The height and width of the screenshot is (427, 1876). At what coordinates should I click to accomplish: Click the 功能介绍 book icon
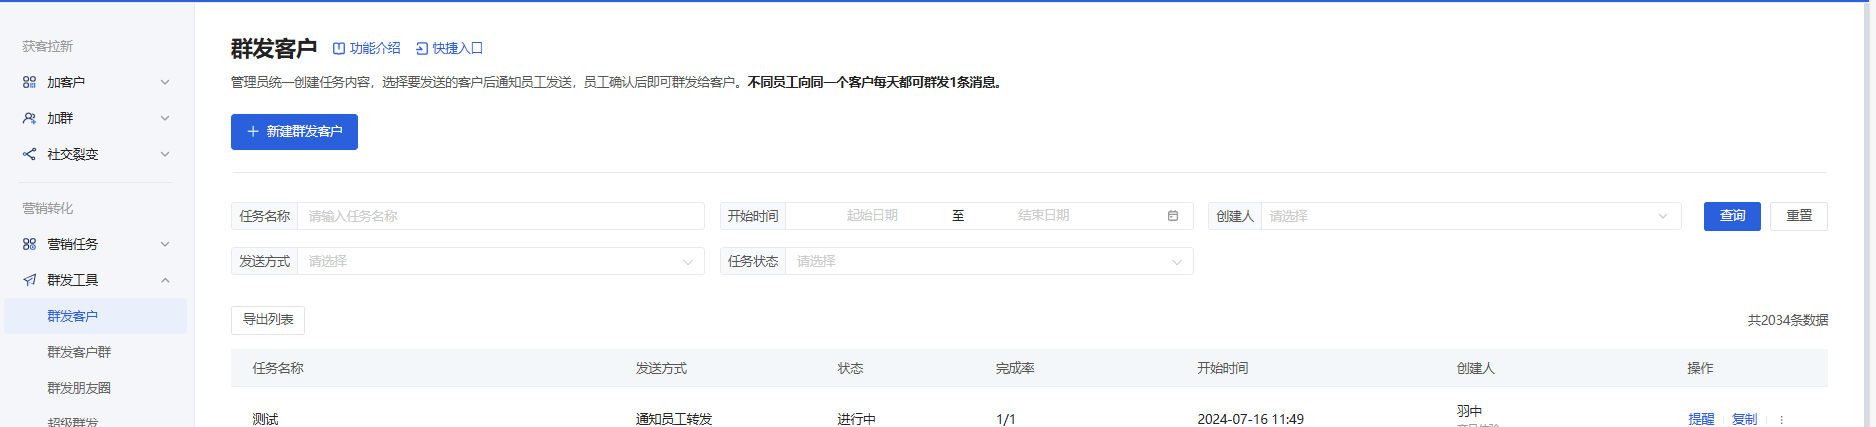339,48
